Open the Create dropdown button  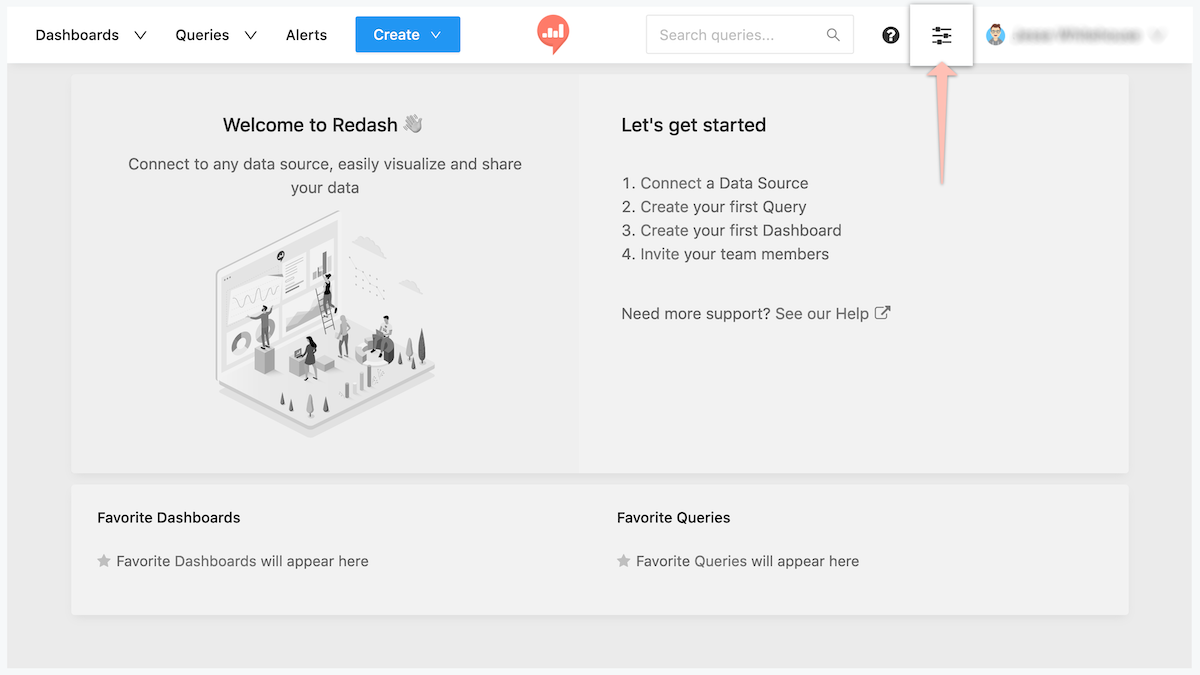point(407,35)
